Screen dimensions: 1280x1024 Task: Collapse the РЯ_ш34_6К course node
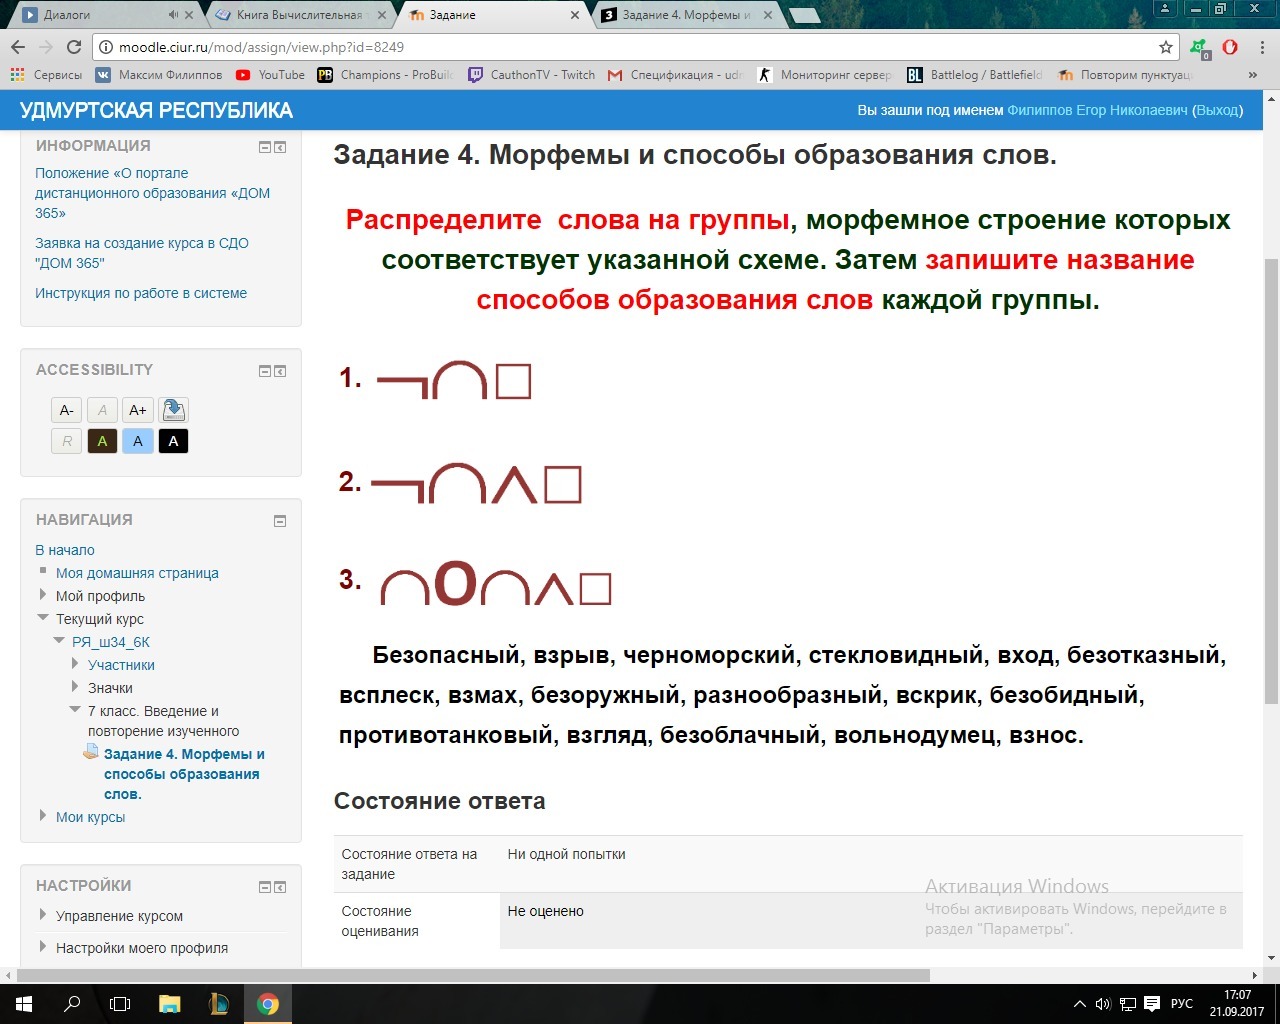pos(60,641)
